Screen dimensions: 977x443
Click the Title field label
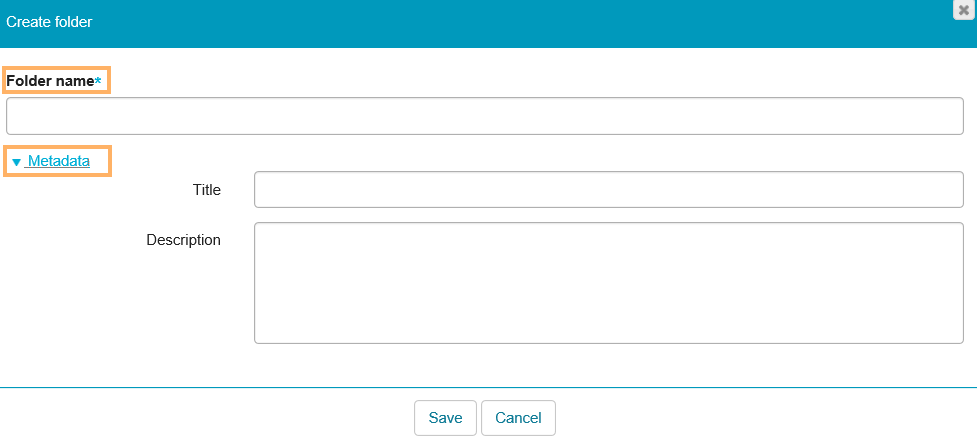pos(206,189)
